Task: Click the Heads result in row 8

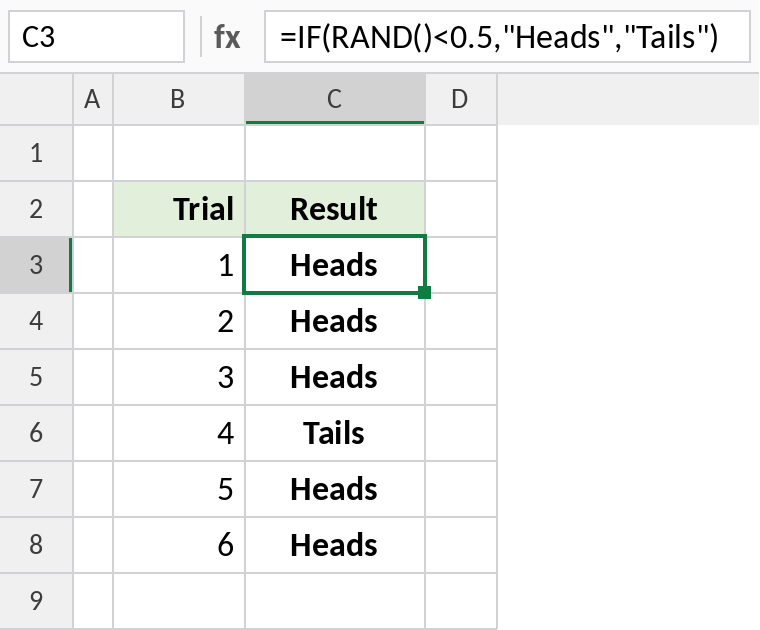Action: [335, 545]
